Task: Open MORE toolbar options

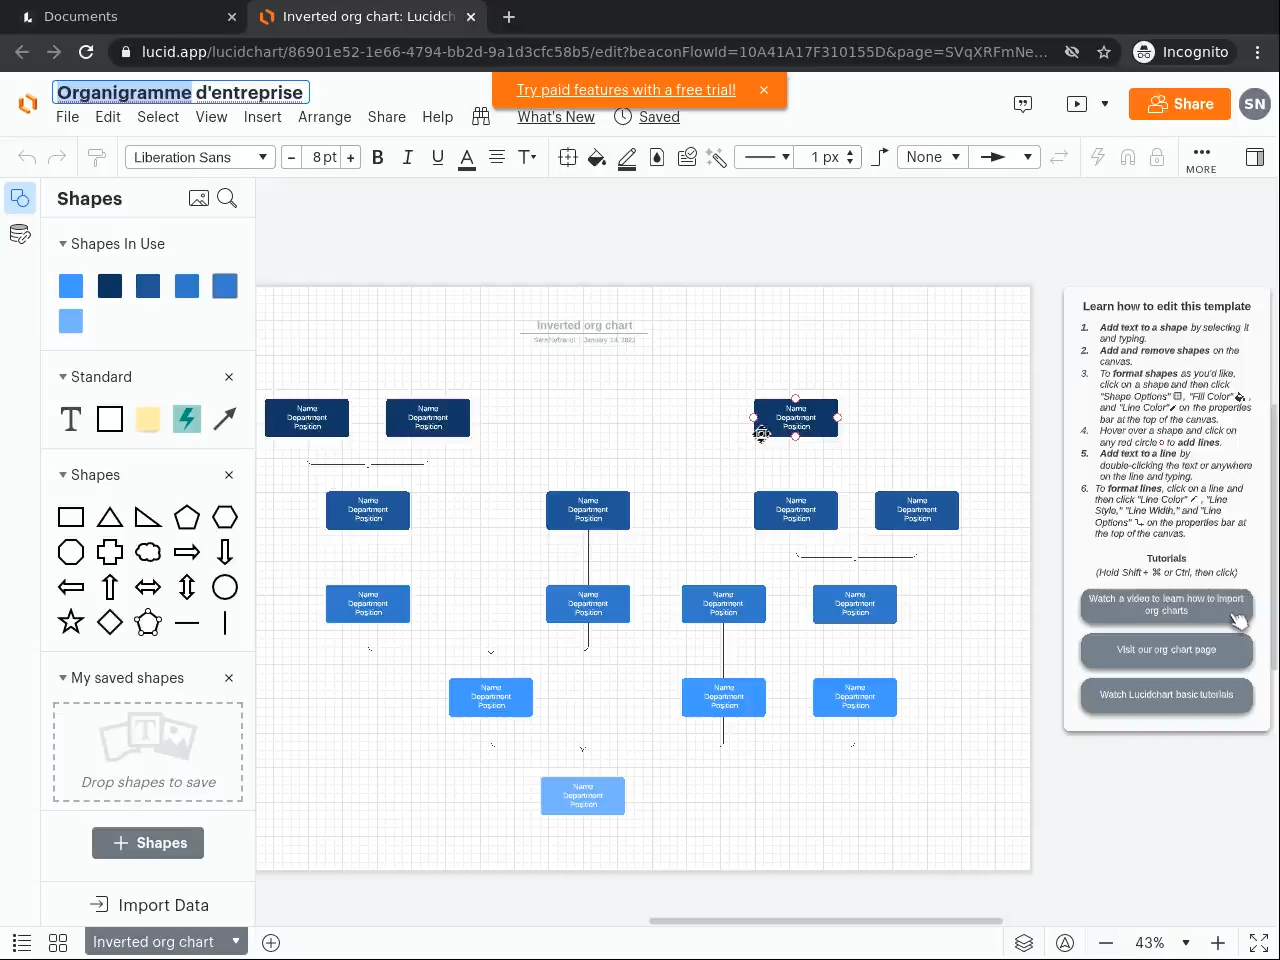Action: 1201,158
